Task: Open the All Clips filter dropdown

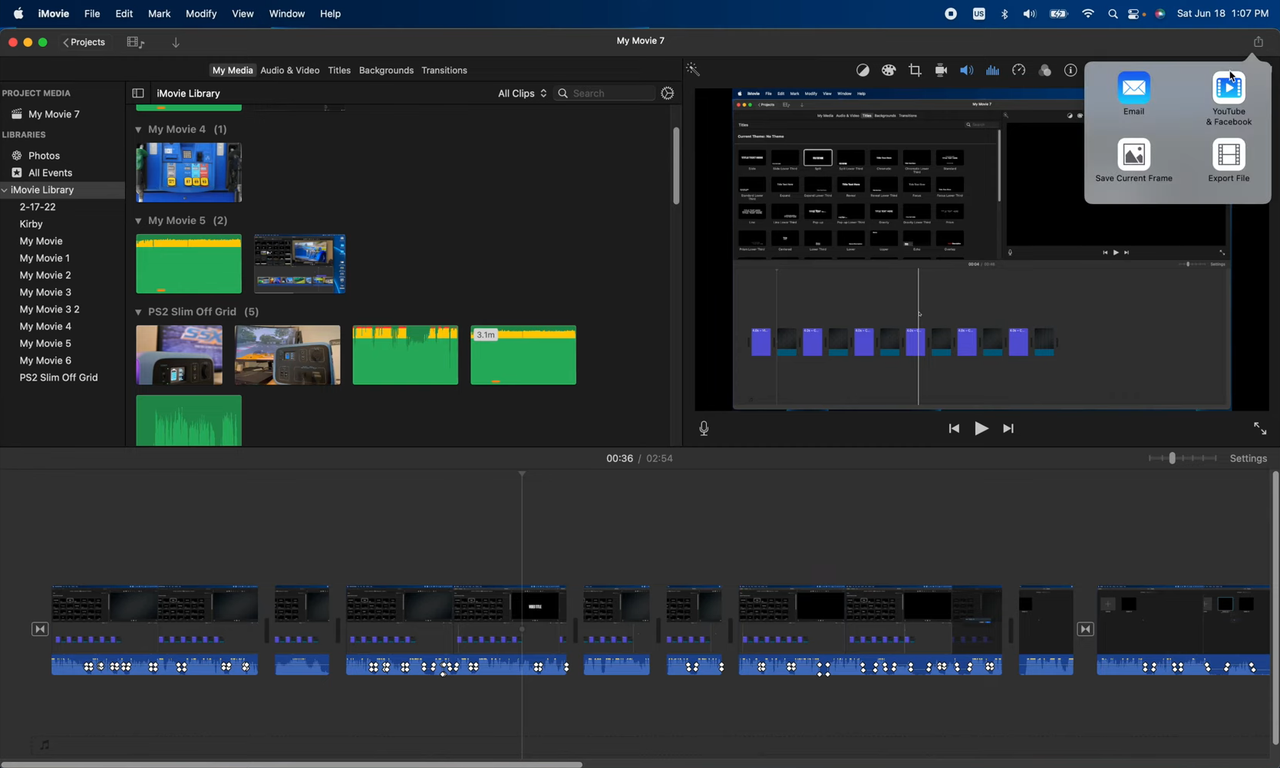Action: pos(520,93)
